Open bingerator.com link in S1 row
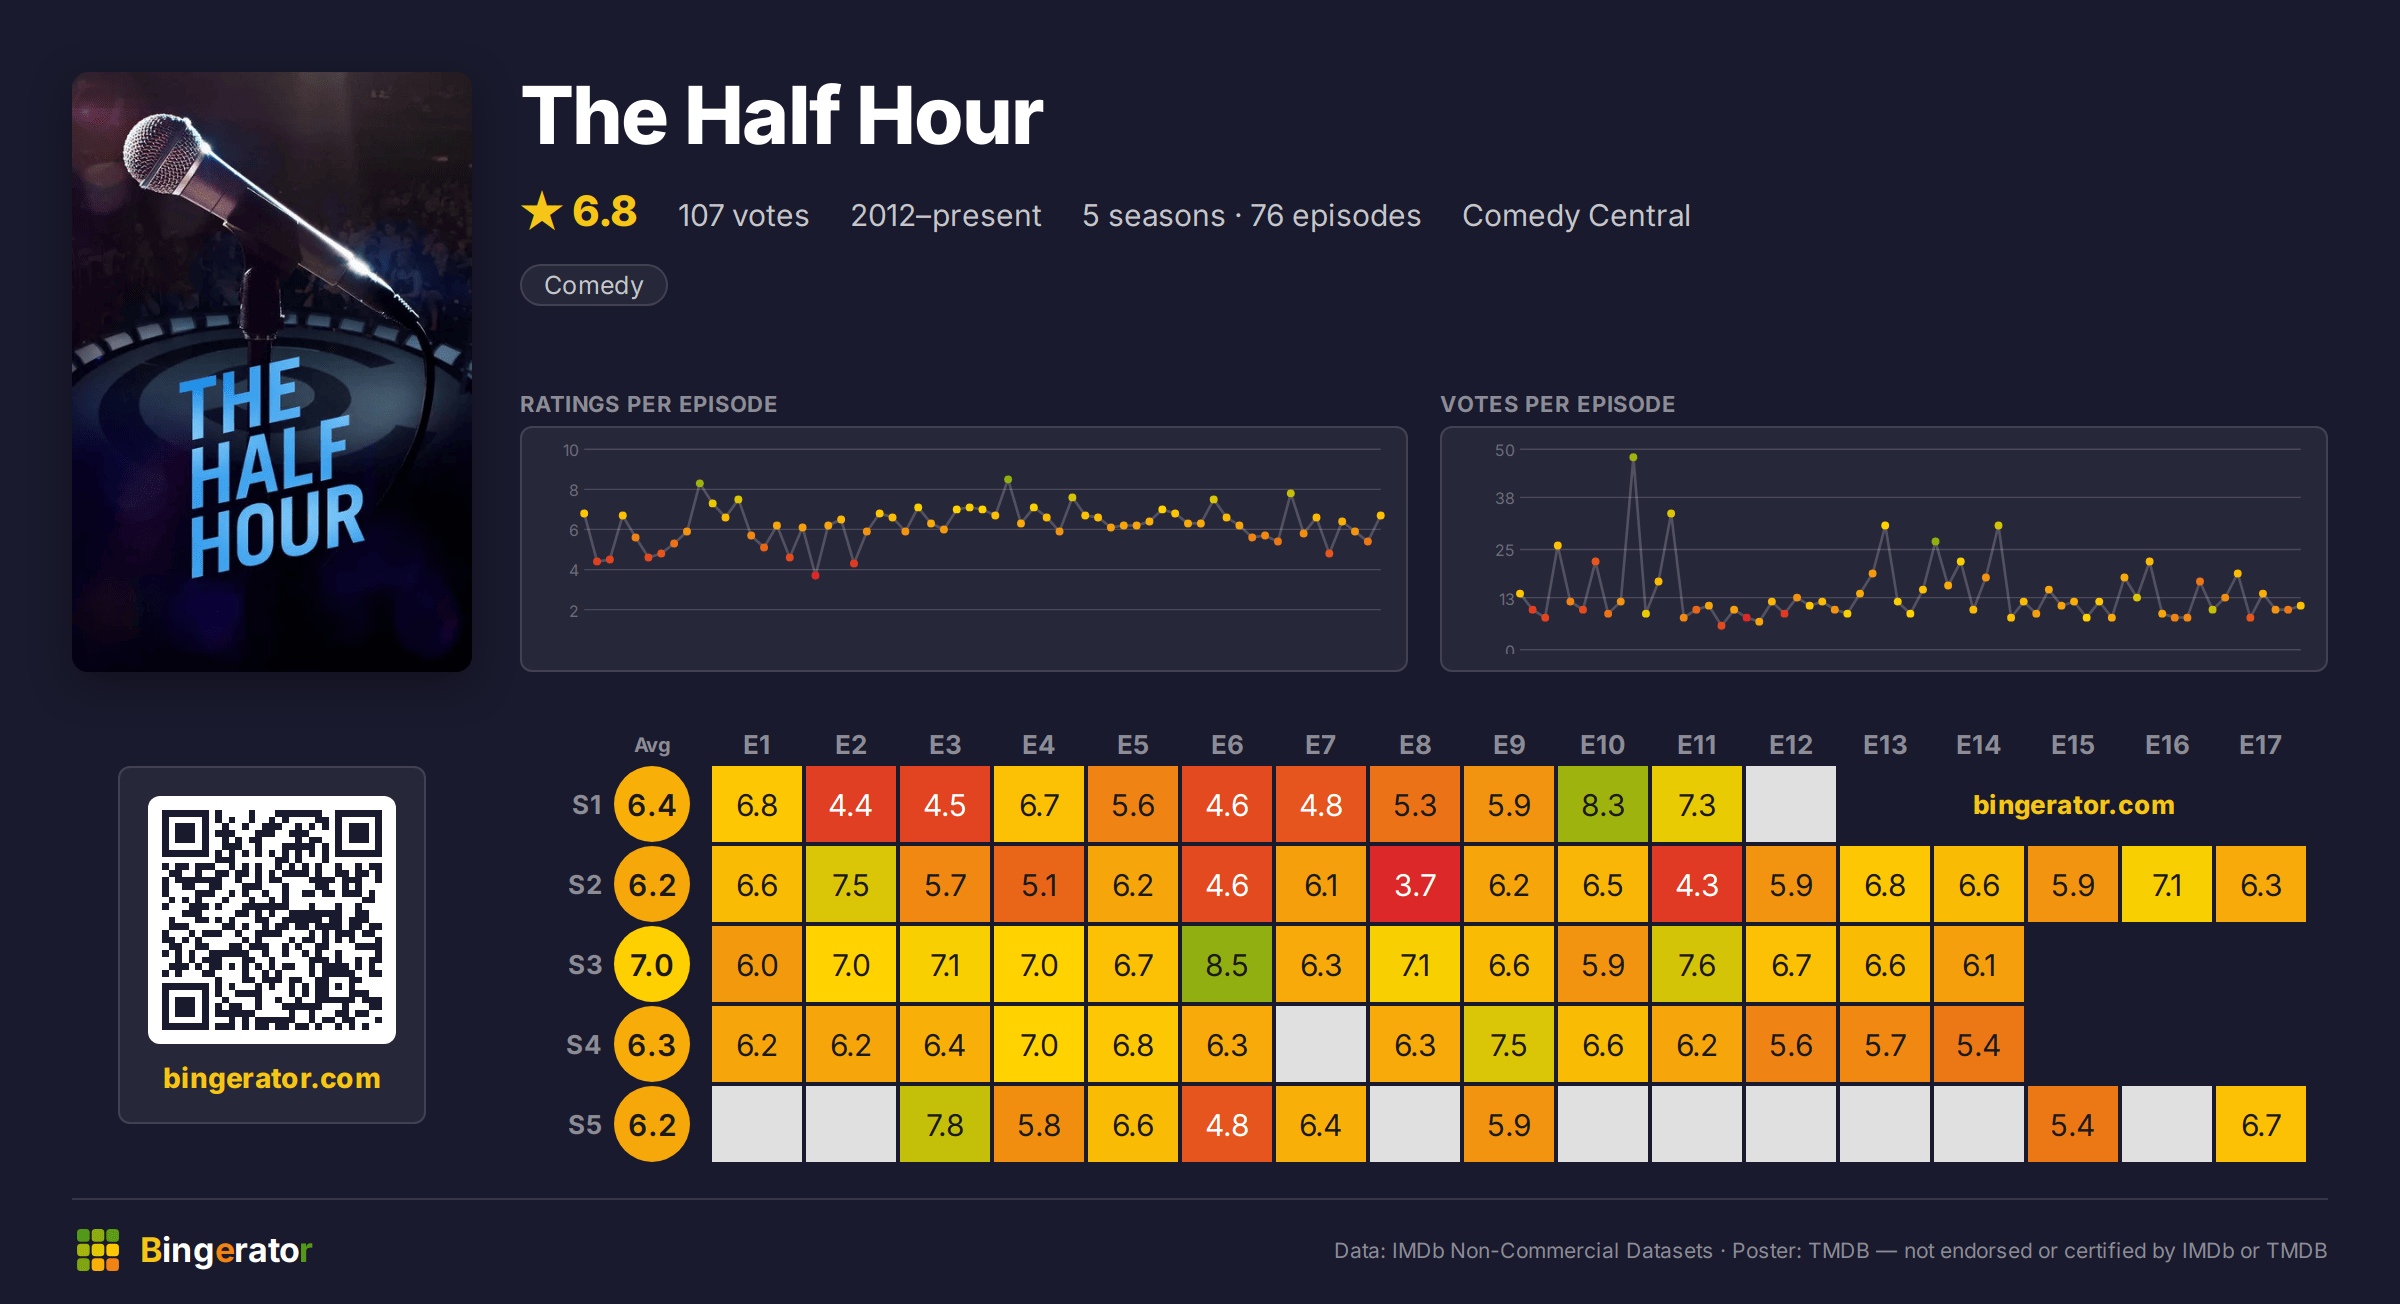The height and width of the screenshot is (1304, 2400). pyautogui.click(x=2073, y=805)
